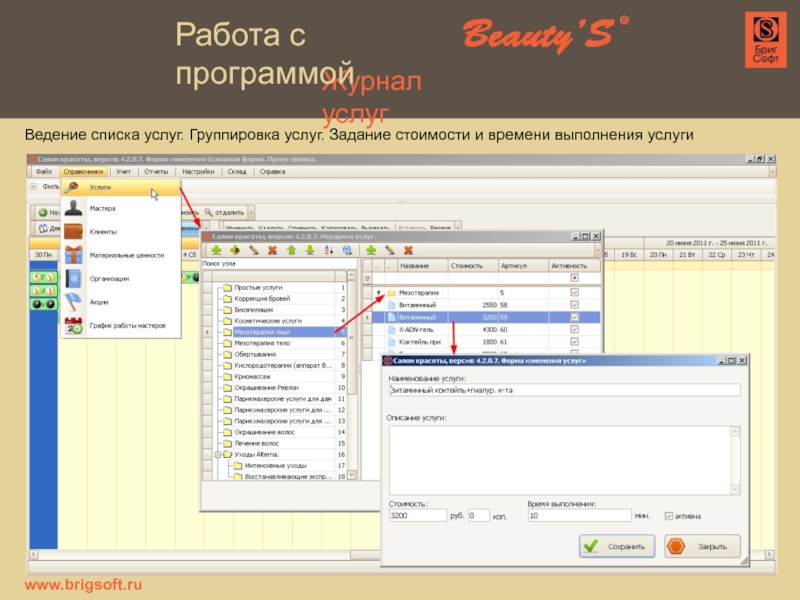Toggle the Активность filter-row checkbox
The height and width of the screenshot is (600, 800).
click(x=574, y=278)
